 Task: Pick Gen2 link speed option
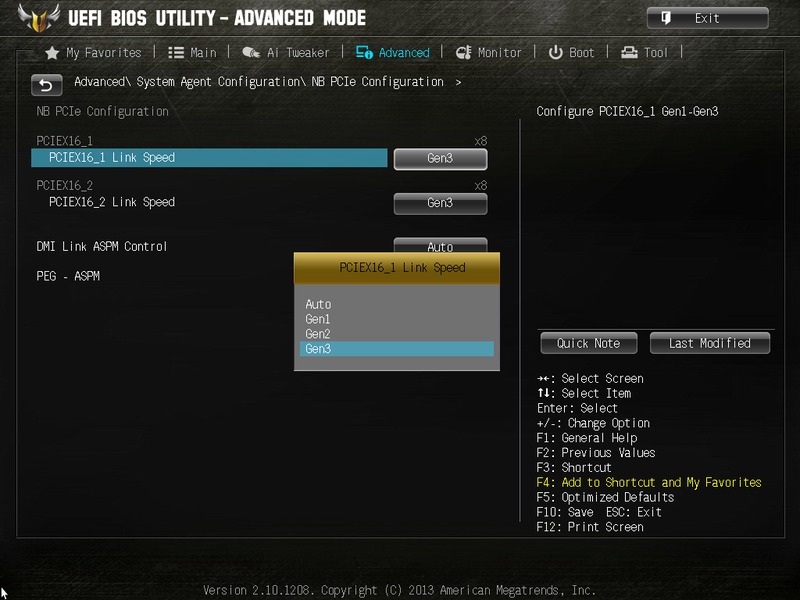(x=318, y=334)
